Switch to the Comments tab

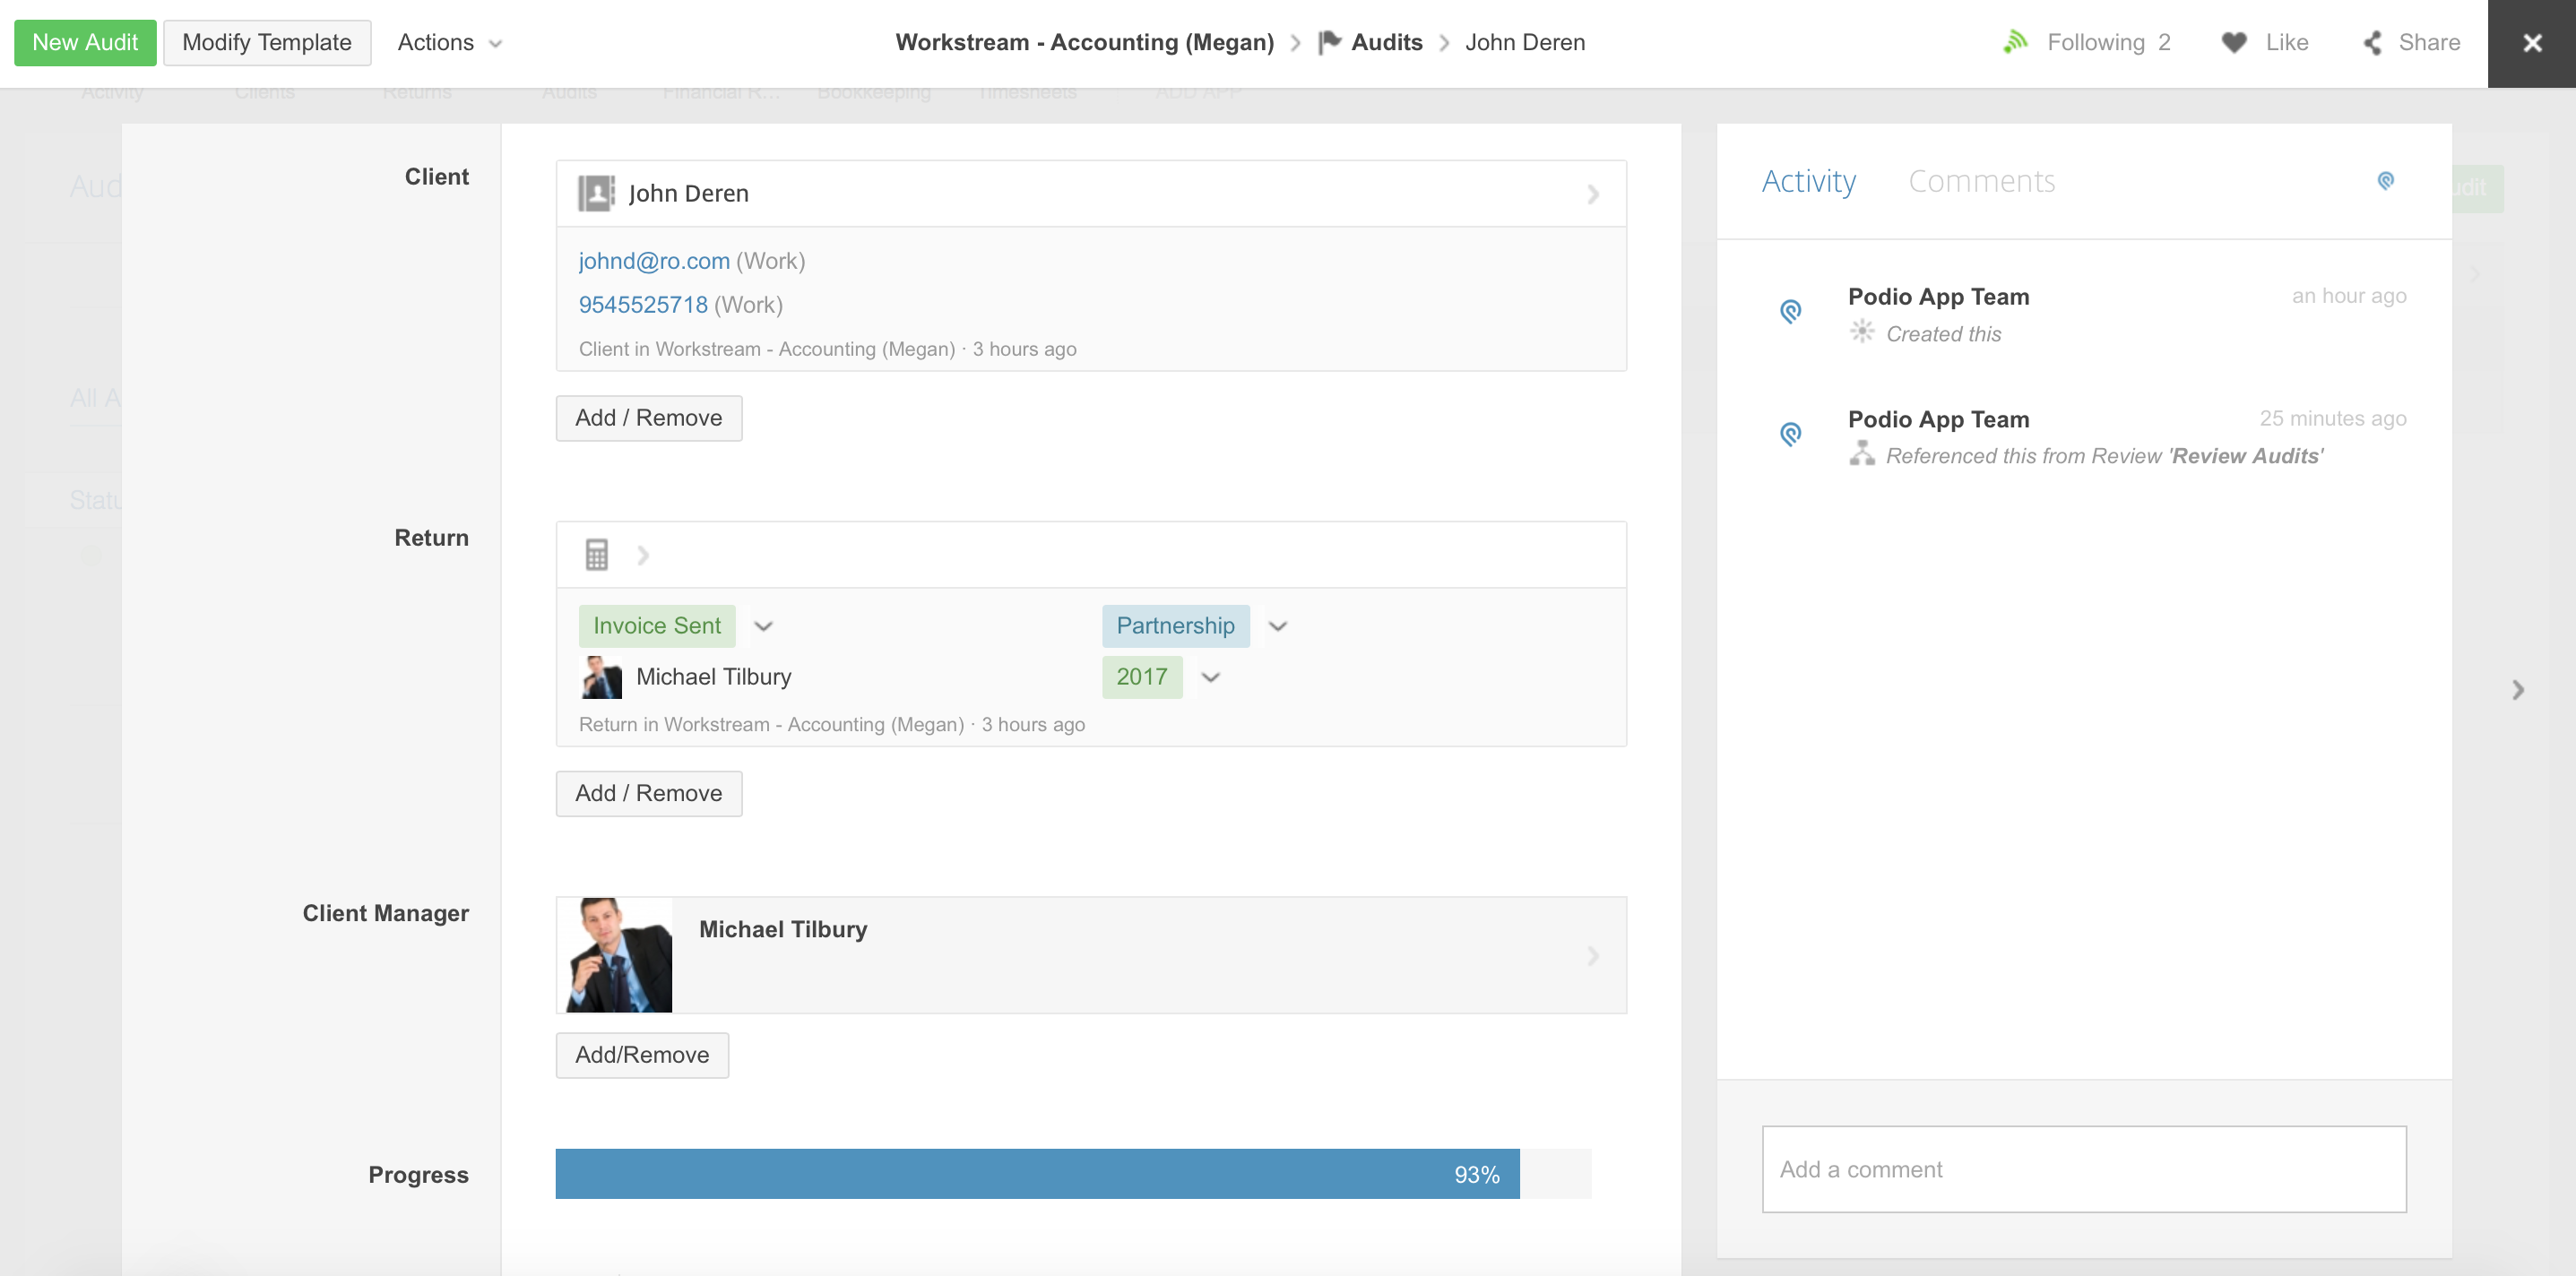[1981, 181]
